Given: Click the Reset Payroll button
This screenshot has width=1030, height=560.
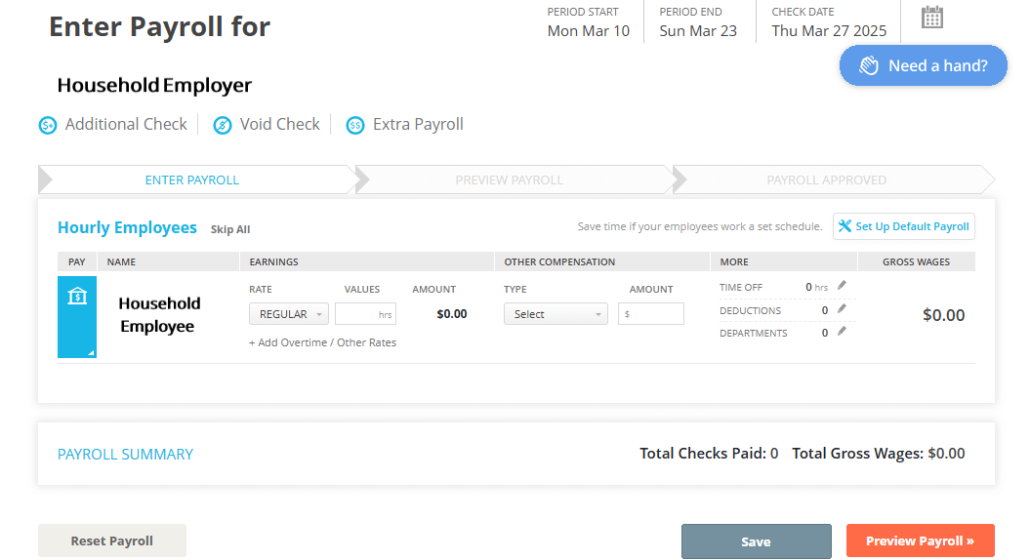Looking at the screenshot, I should (x=112, y=541).
